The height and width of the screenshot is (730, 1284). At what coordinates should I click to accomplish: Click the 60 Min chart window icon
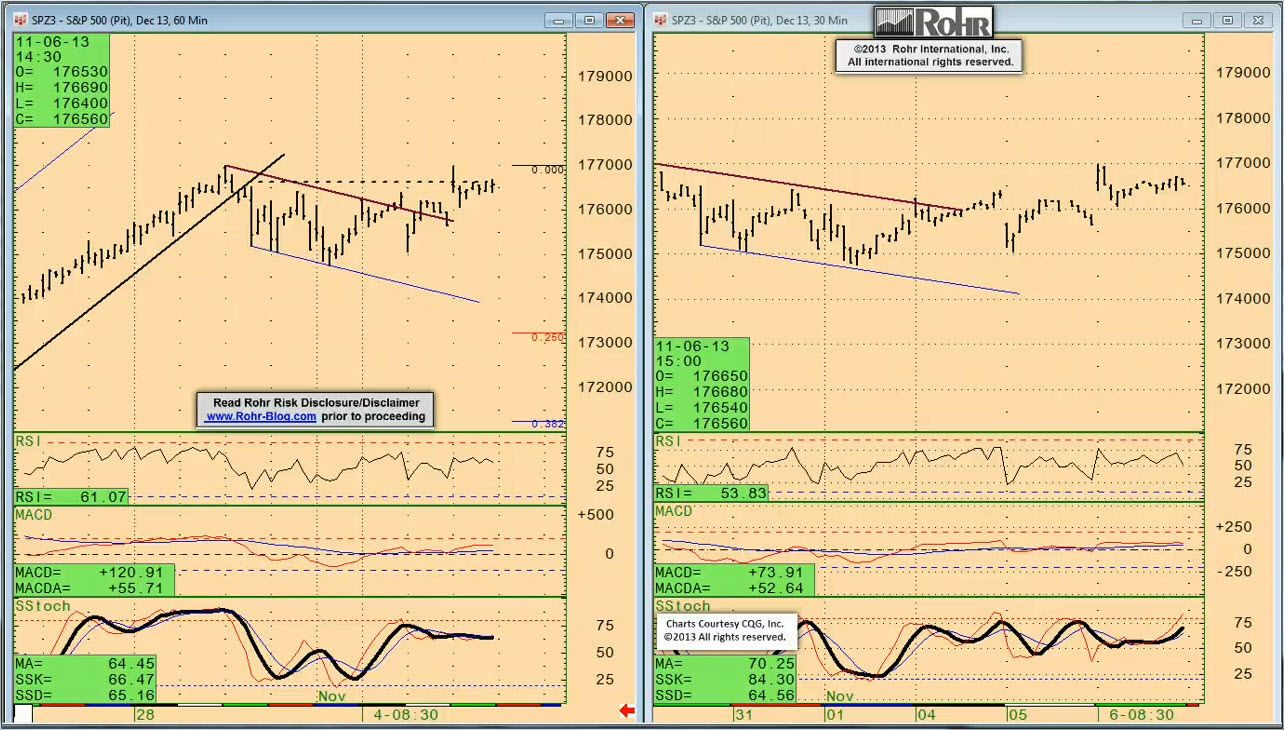point(20,20)
